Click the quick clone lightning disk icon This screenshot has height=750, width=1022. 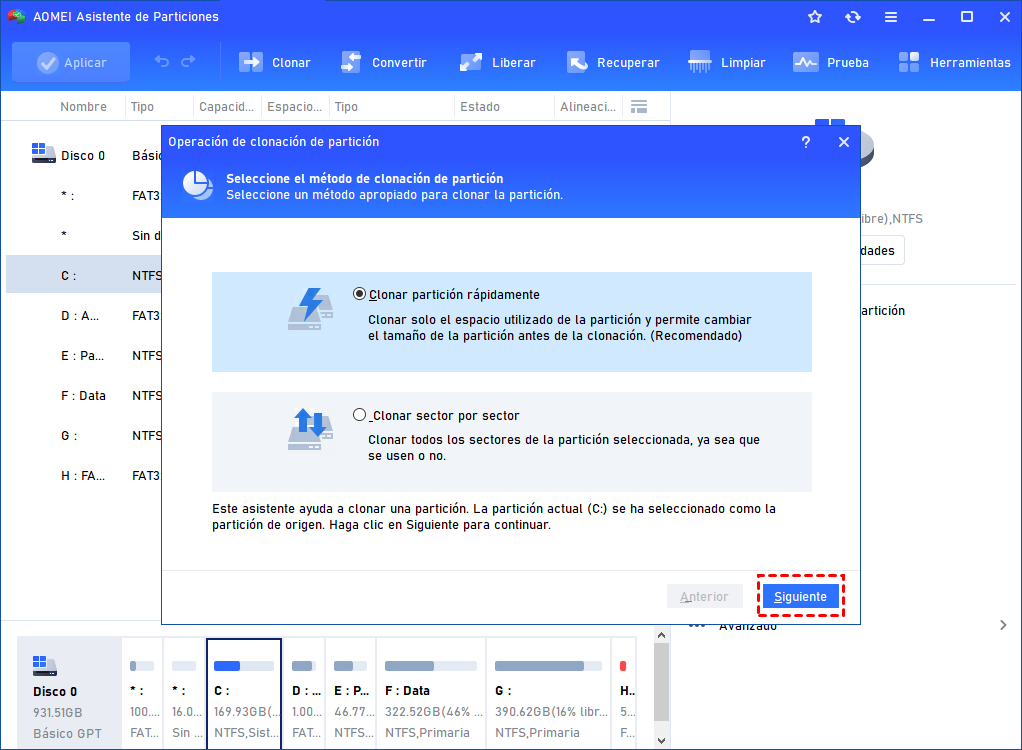(310, 309)
